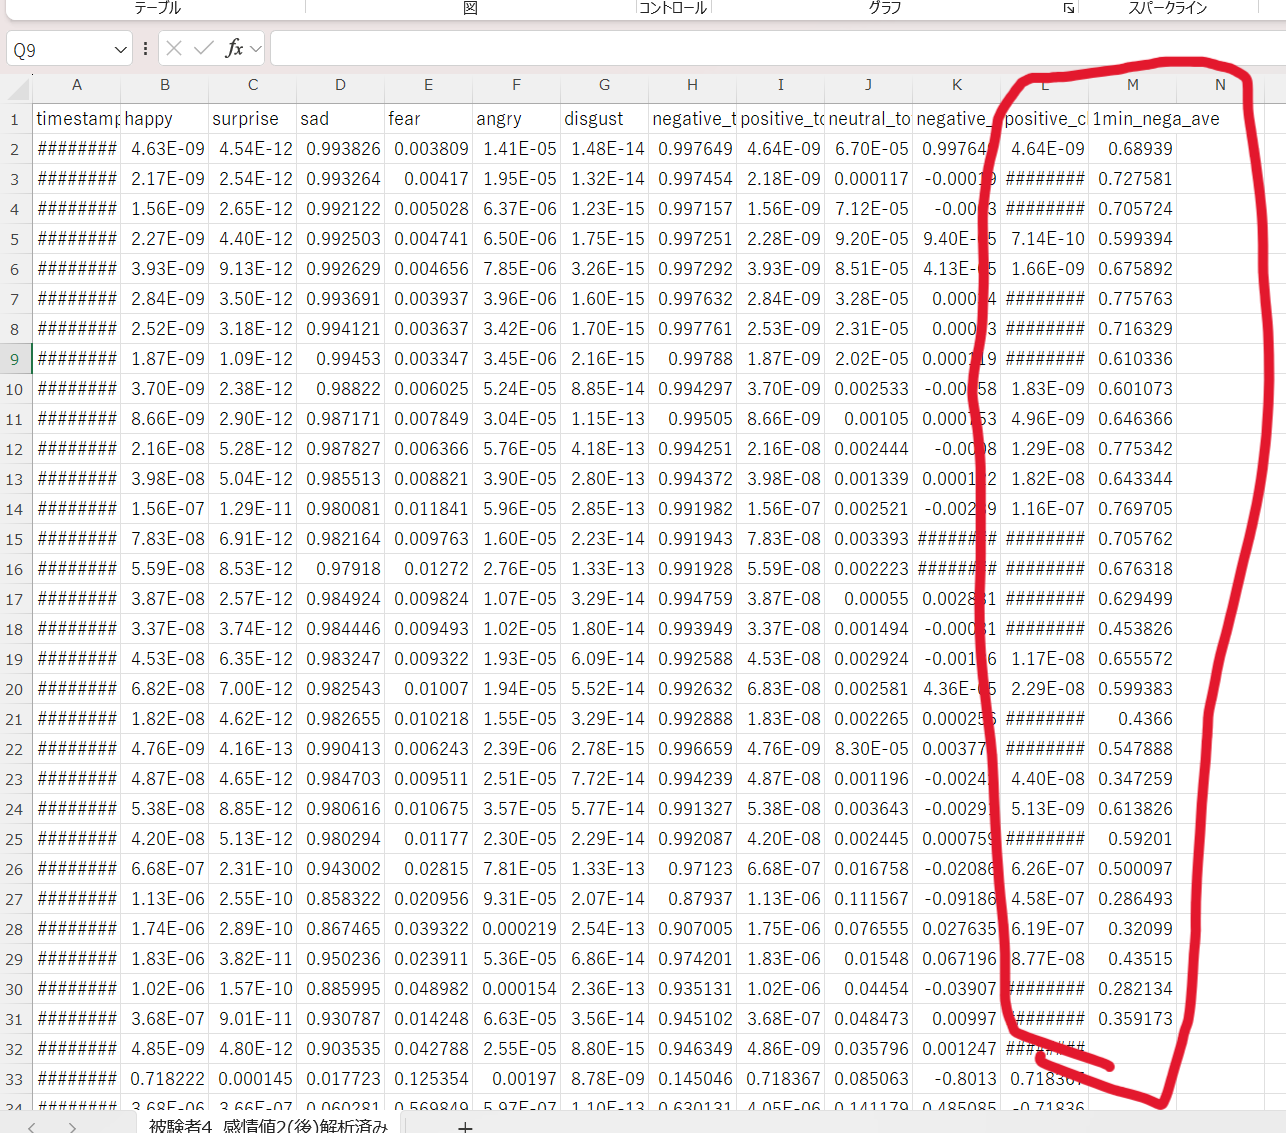
Task: Select the 被験者4 感情値2(後)解析済み sheet tab
Action: [x=268, y=1126]
